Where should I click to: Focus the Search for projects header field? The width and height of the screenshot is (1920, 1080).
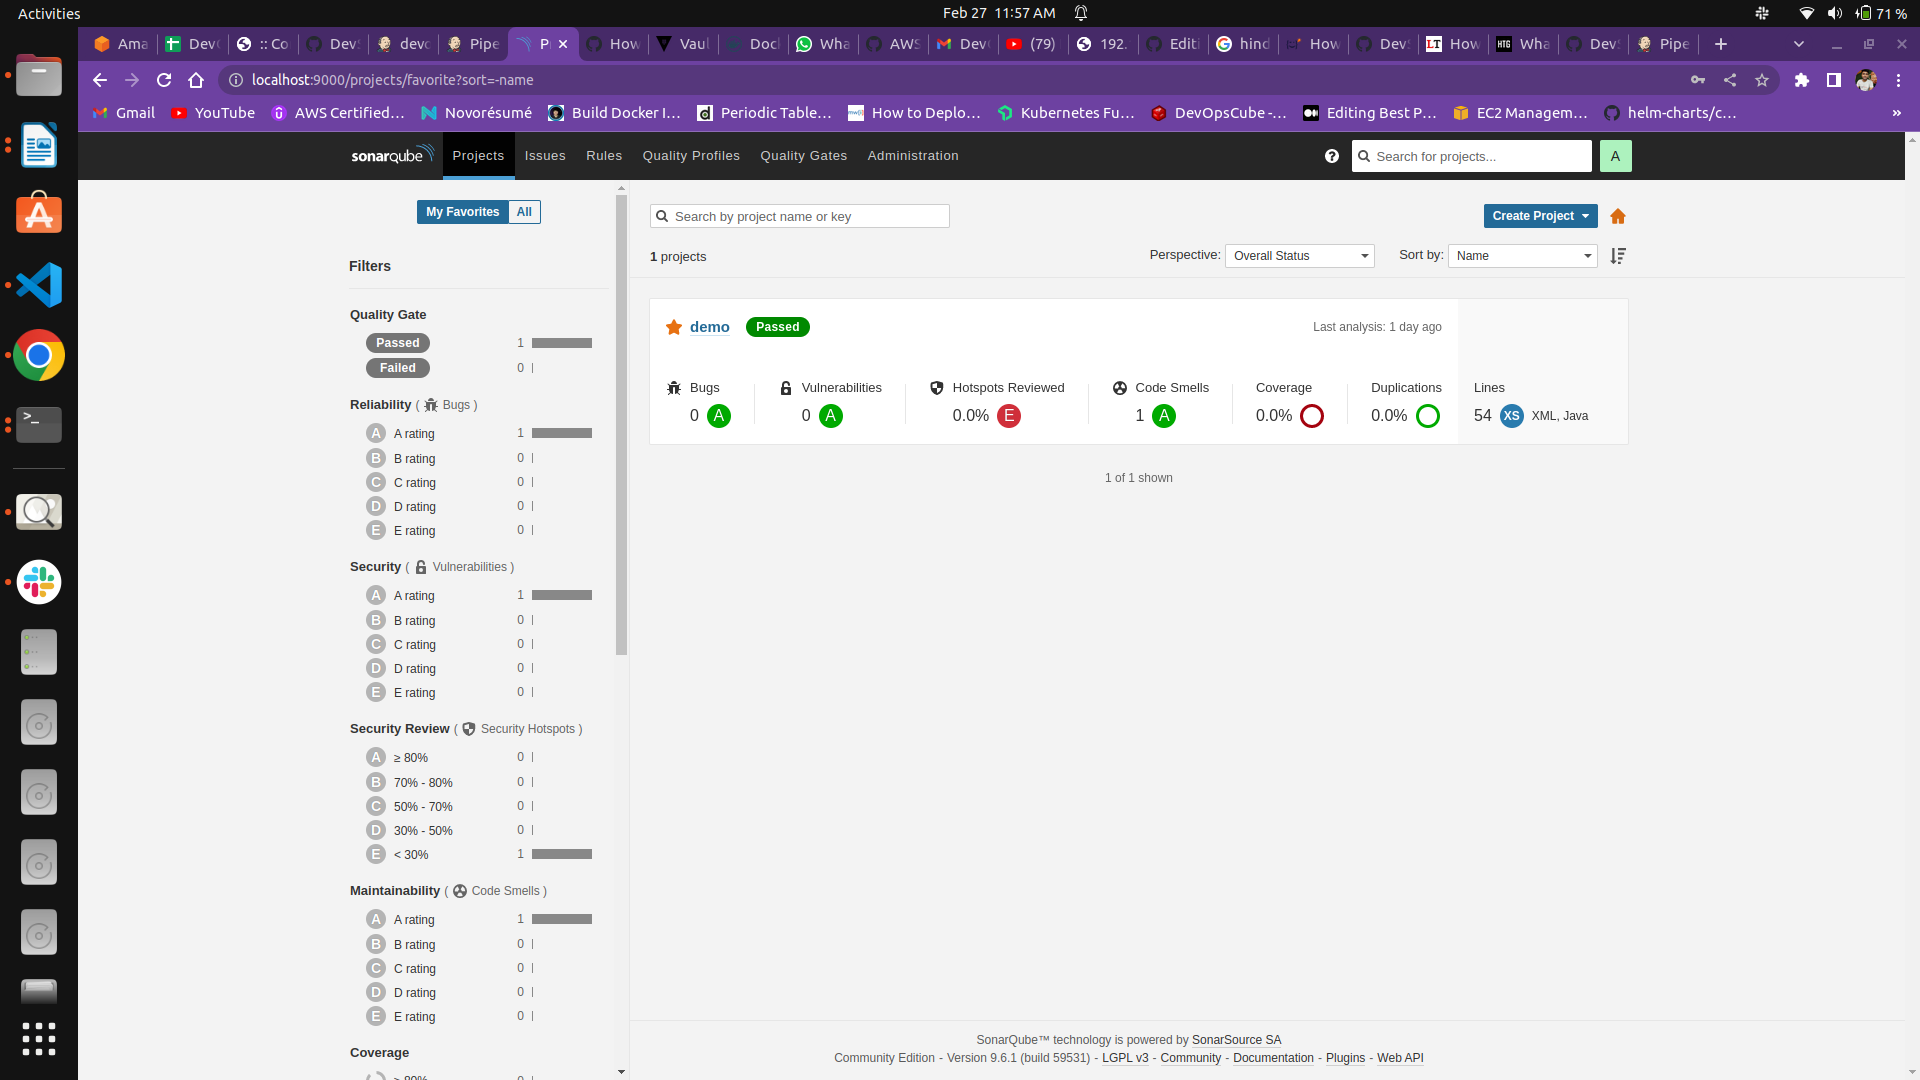click(1472, 156)
